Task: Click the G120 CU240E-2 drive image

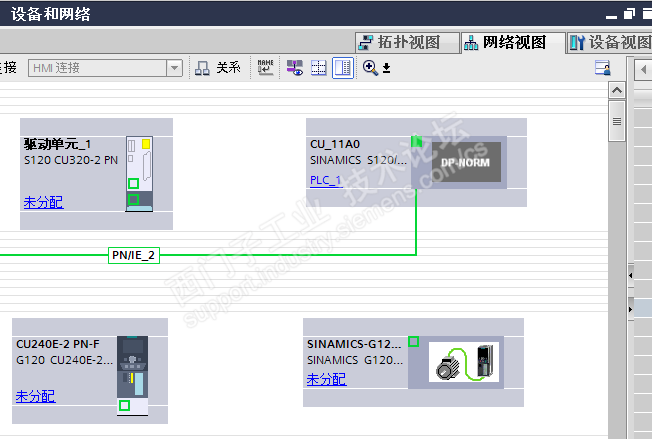Action: click(132, 375)
